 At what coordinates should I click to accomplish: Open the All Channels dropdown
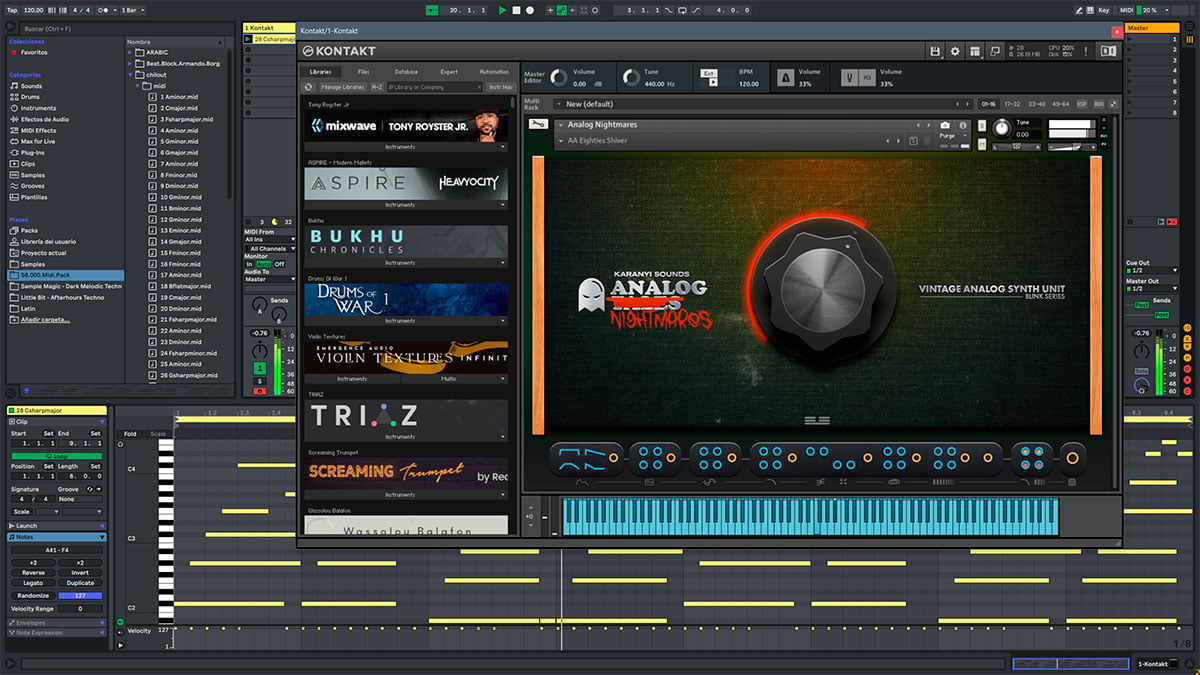(x=268, y=248)
